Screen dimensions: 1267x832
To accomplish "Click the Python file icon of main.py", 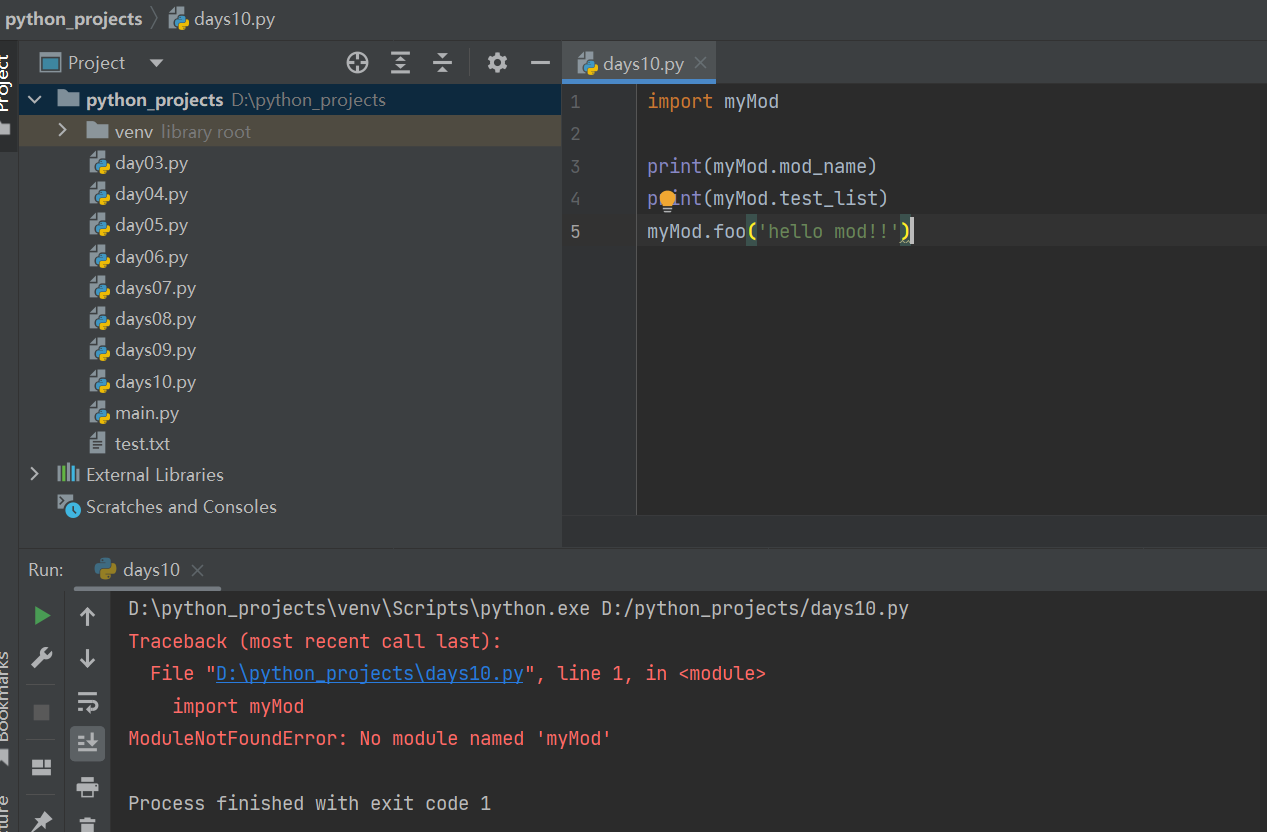I will (98, 413).
